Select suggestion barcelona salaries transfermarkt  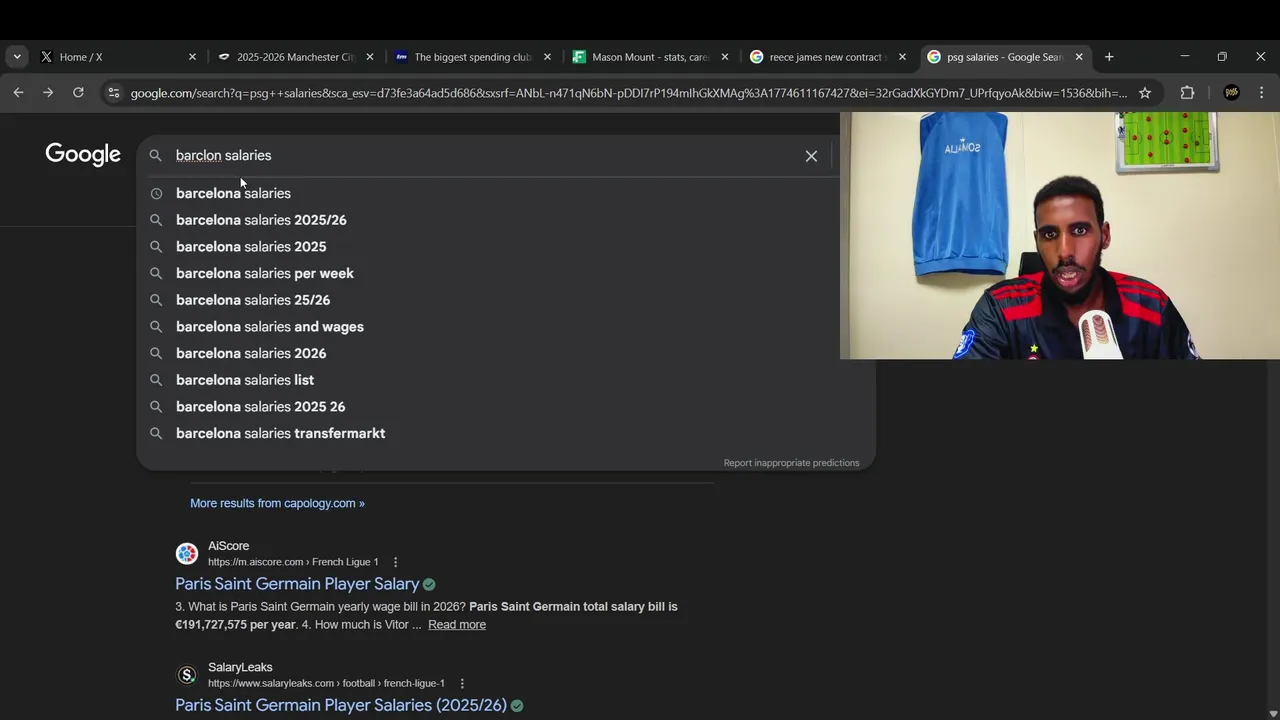pyautogui.click(x=505, y=433)
